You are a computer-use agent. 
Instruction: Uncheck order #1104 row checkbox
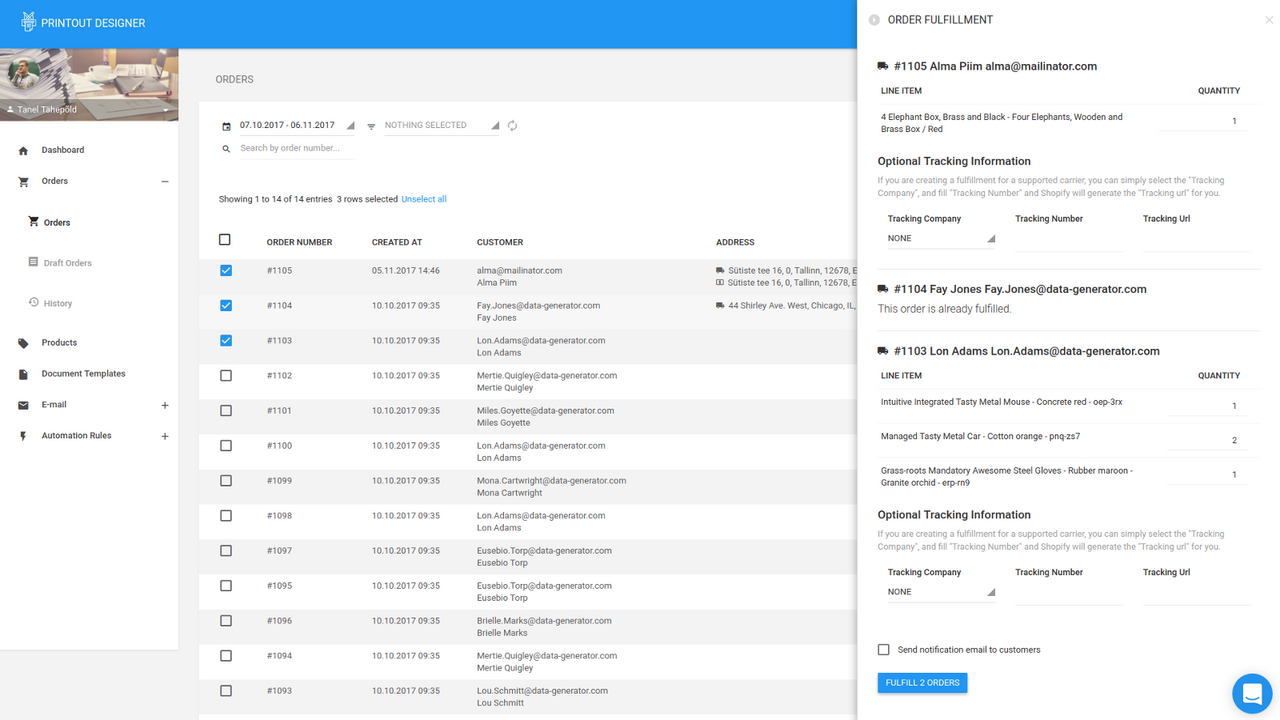225,305
